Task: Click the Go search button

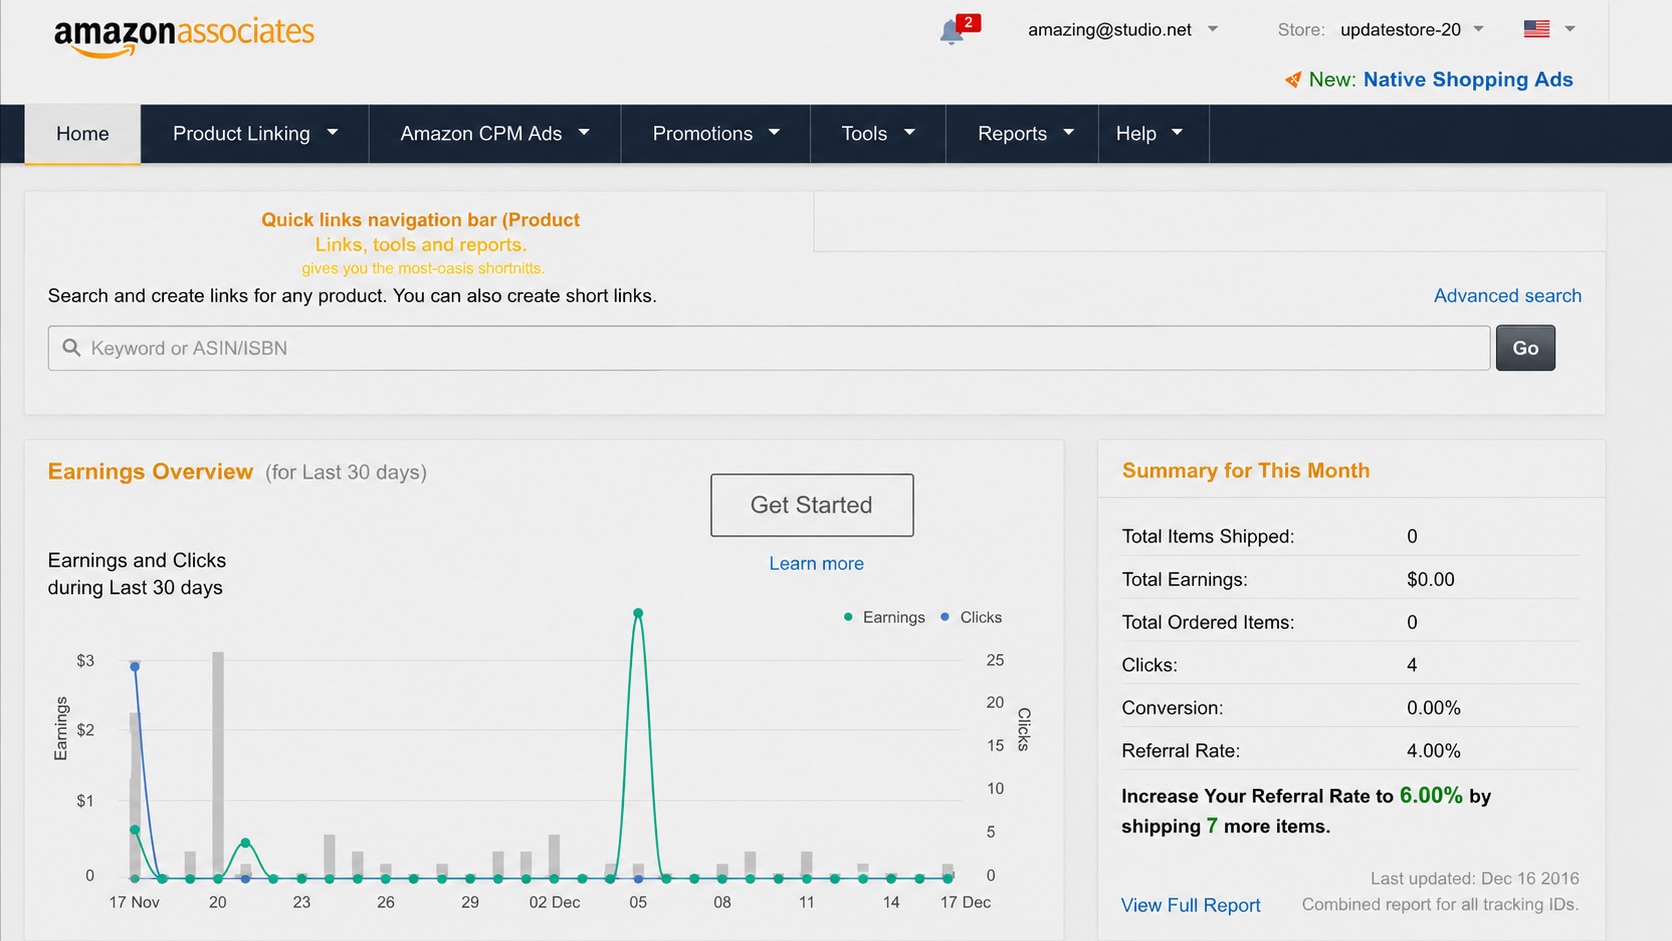Action: [1525, 348]
